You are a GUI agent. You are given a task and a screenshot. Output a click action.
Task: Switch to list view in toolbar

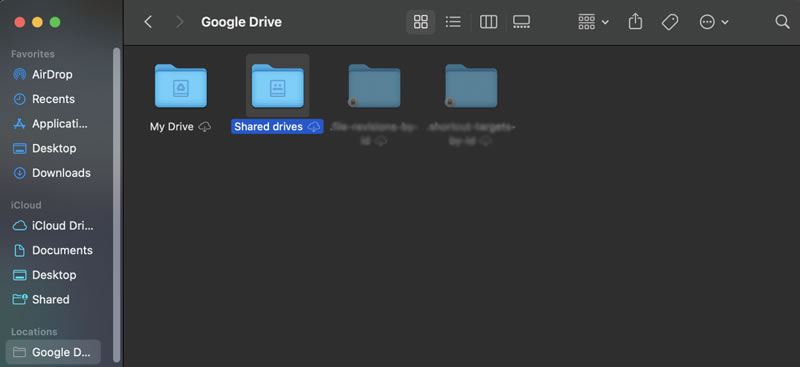click(x=453, y=22)
